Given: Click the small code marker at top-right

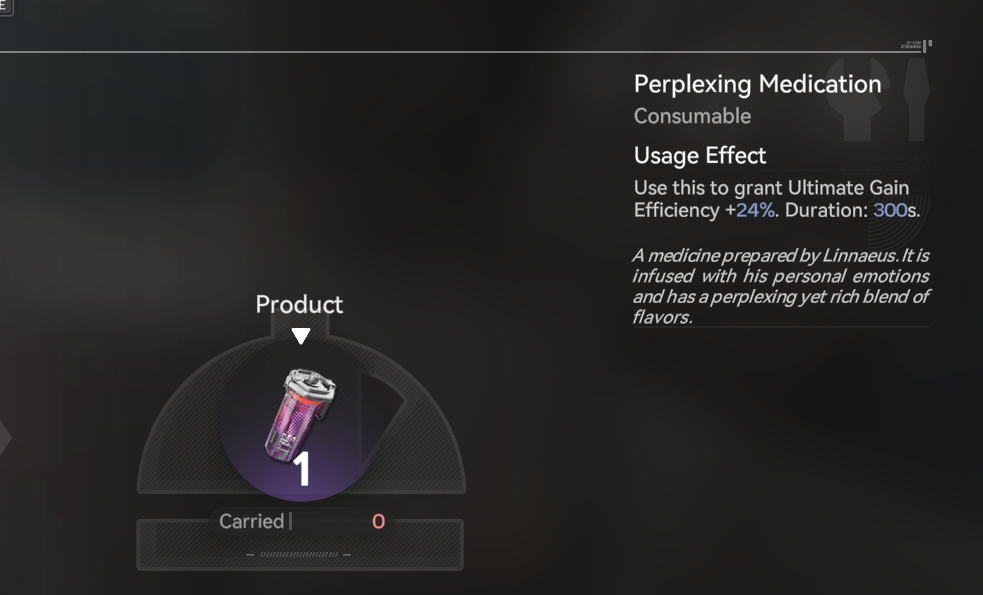Looking at the screenshot, I should pyautogui.click(x=917, y=45).
